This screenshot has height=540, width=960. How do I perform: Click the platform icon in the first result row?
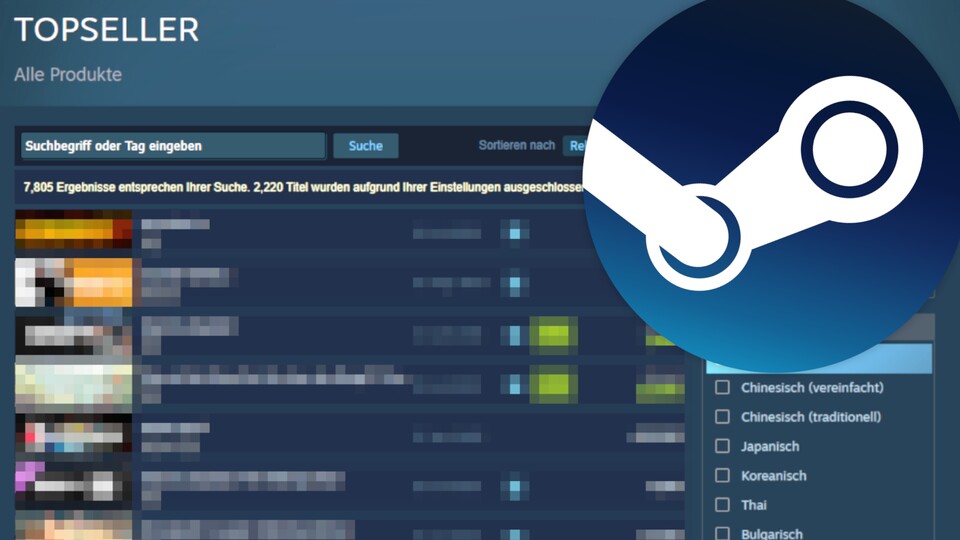tap(514, 233)
